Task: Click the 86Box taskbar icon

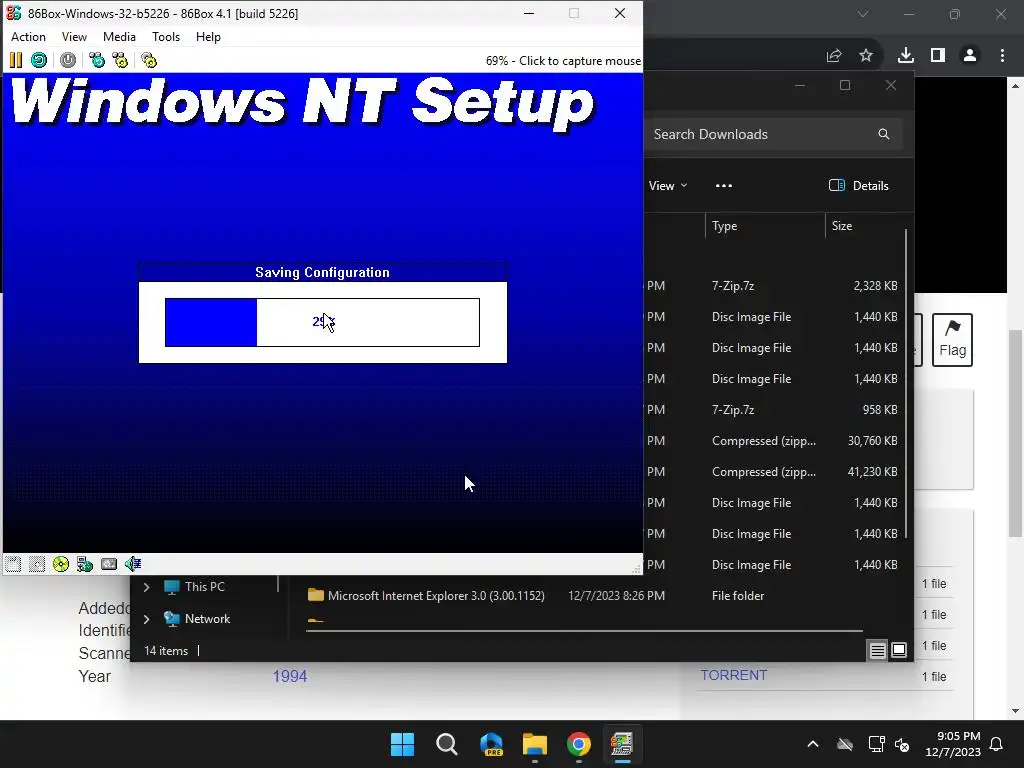Action: pos(622,744)
